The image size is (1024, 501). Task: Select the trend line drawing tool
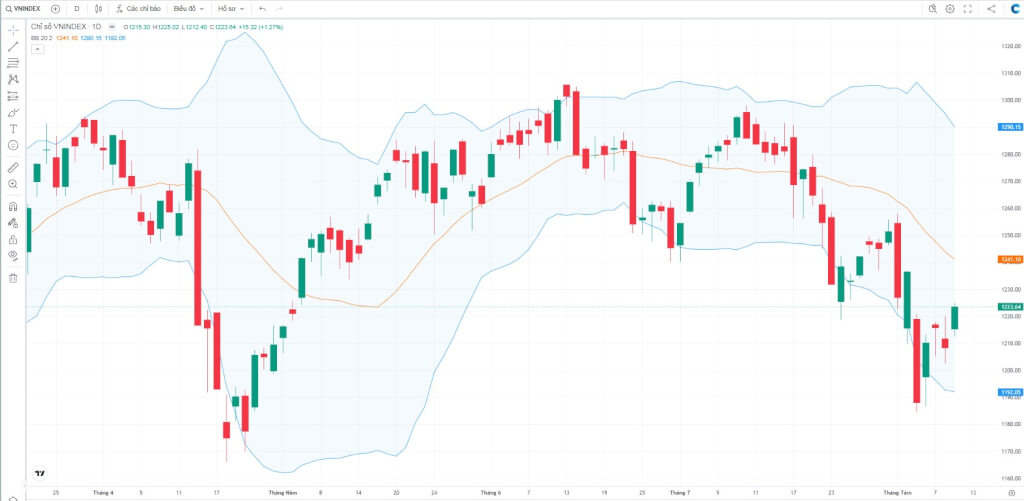pyautogui.click(x=13, y=46)
